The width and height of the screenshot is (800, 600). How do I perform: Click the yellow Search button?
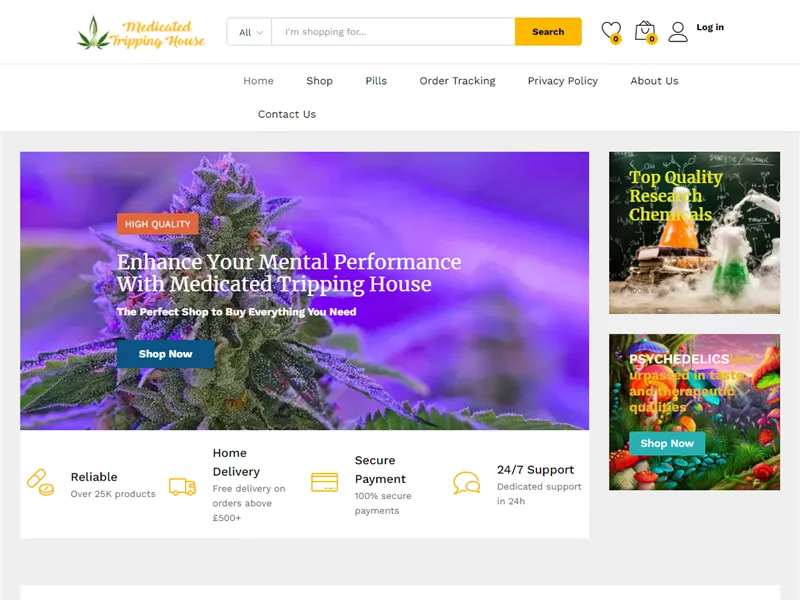coord(548,31)
